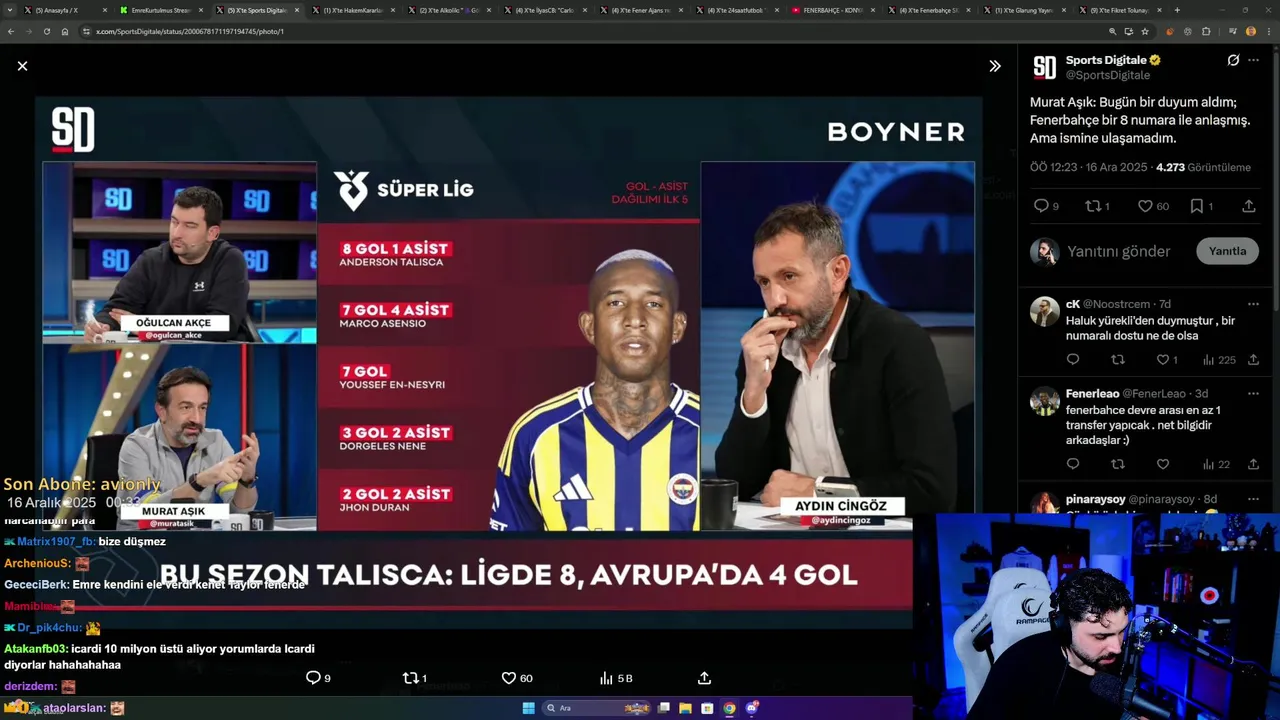Open more options on cK's reply
Screen dimensions: 1280x720
point(1253,304)
